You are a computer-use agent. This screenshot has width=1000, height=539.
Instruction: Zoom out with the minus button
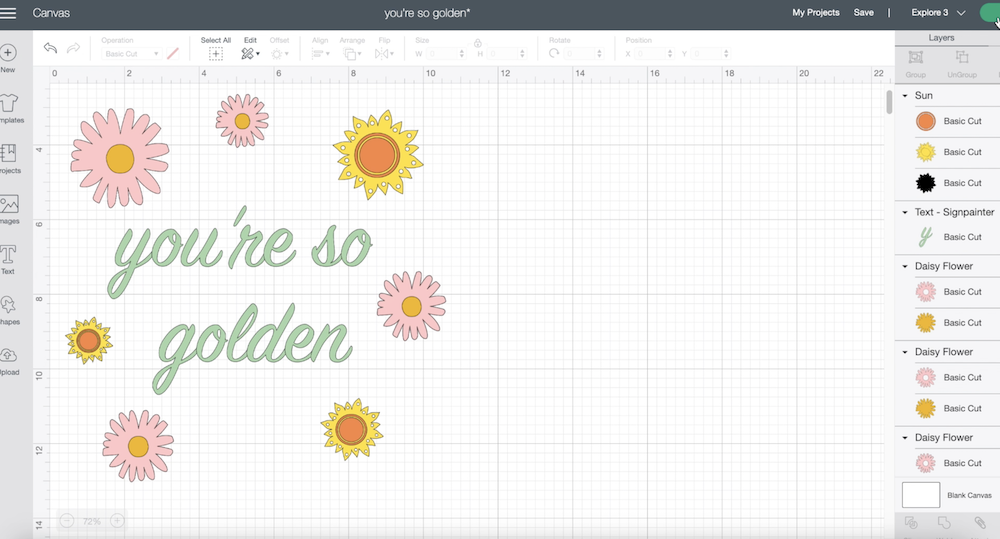pyautogui.click(x=67, y=521)
